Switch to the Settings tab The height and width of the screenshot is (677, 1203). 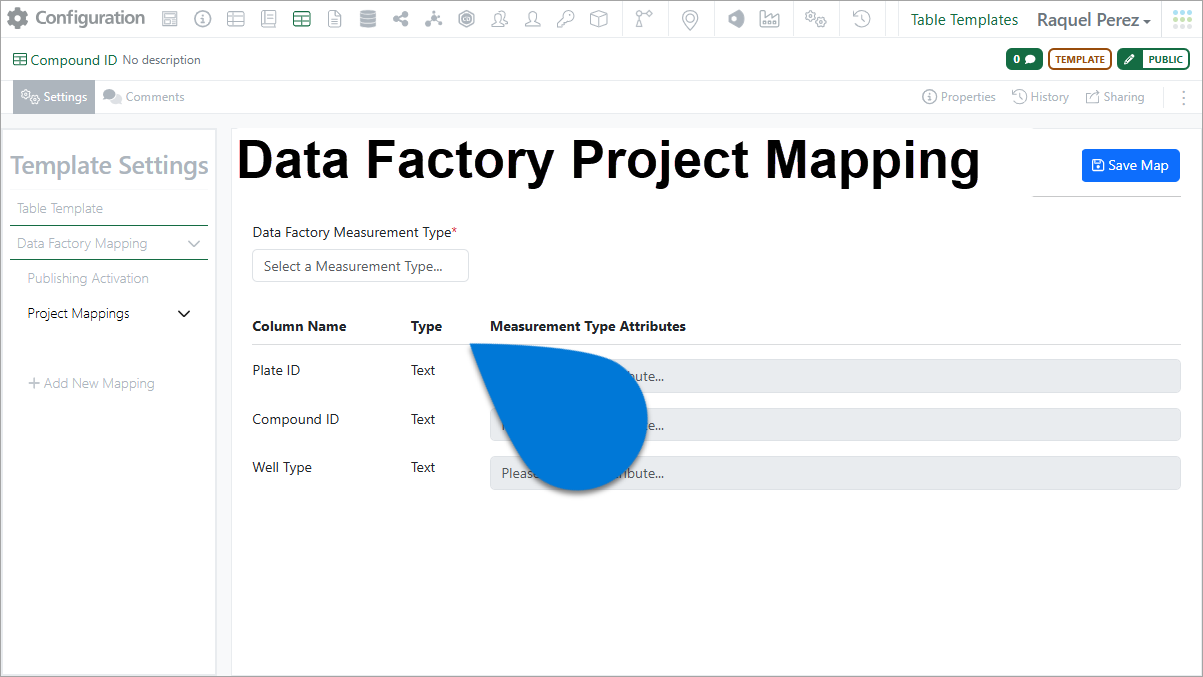click(54, 97)
